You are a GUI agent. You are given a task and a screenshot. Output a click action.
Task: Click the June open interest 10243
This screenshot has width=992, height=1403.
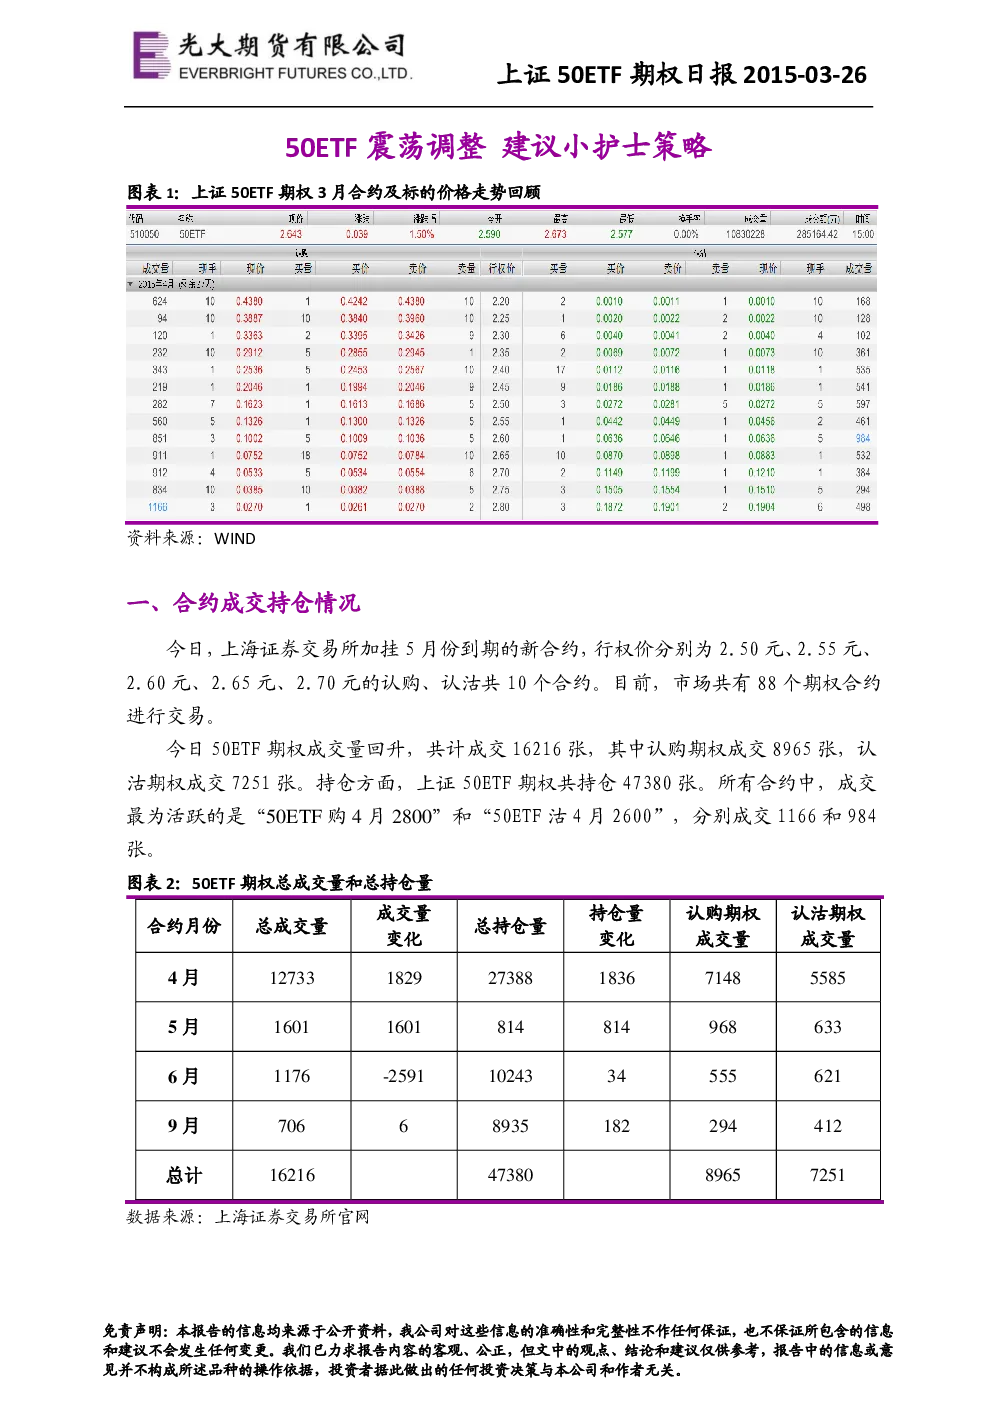point(510,1076)
